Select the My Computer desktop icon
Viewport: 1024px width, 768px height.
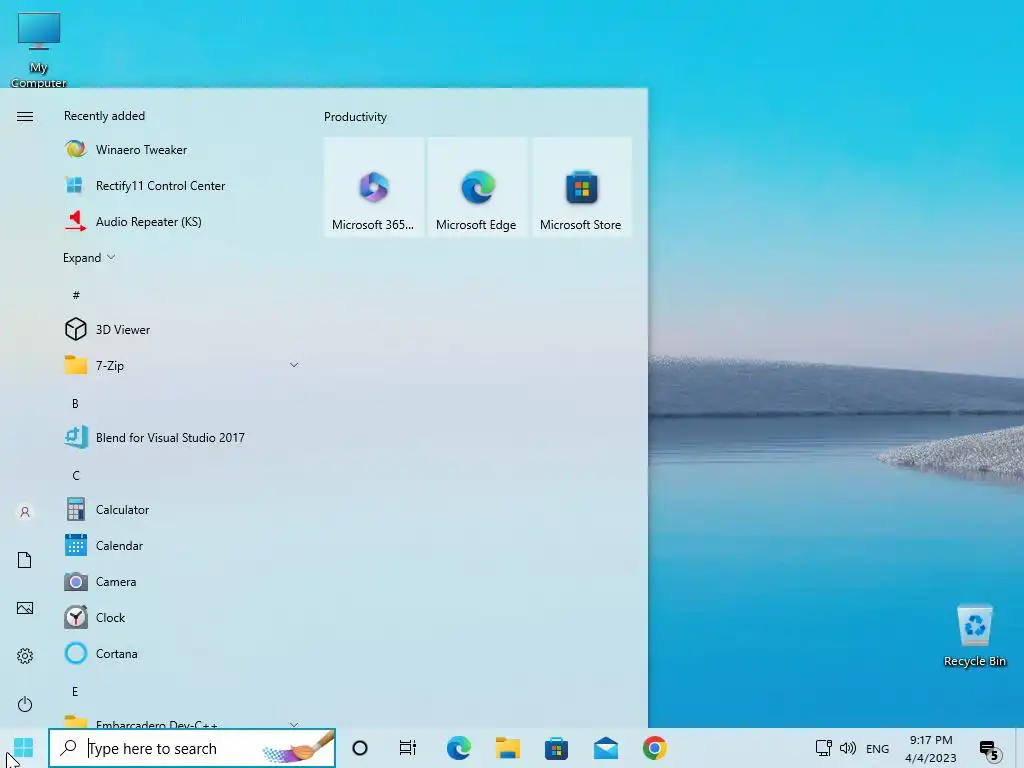click(39, 50)
